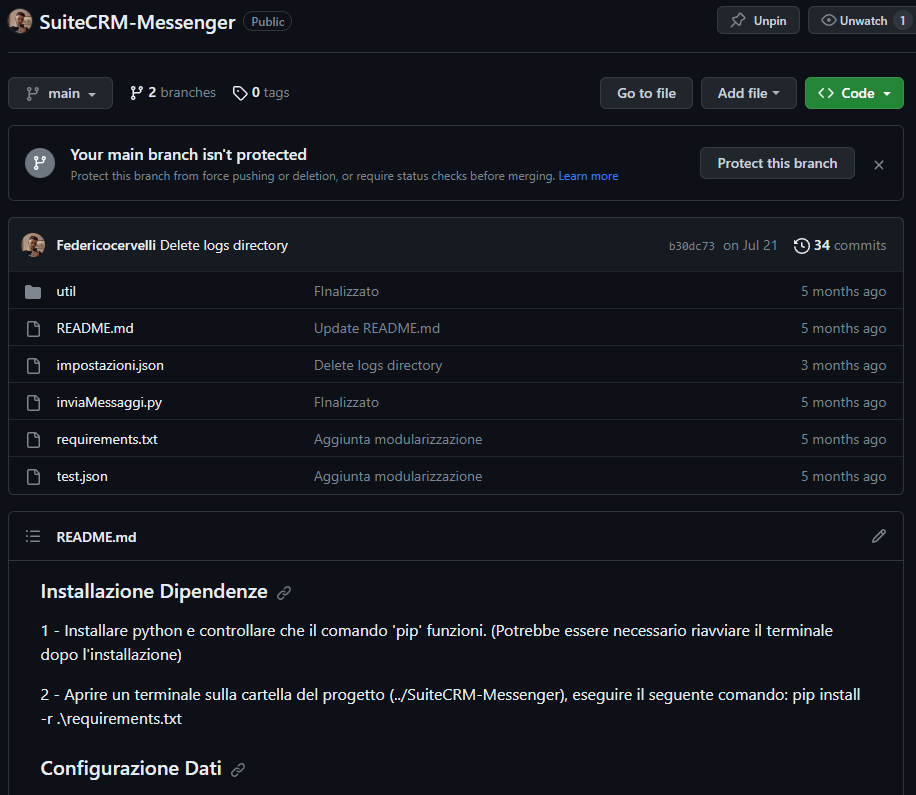916x795 pixels.
Task: Open the test.json file
Action: [82, 477]
